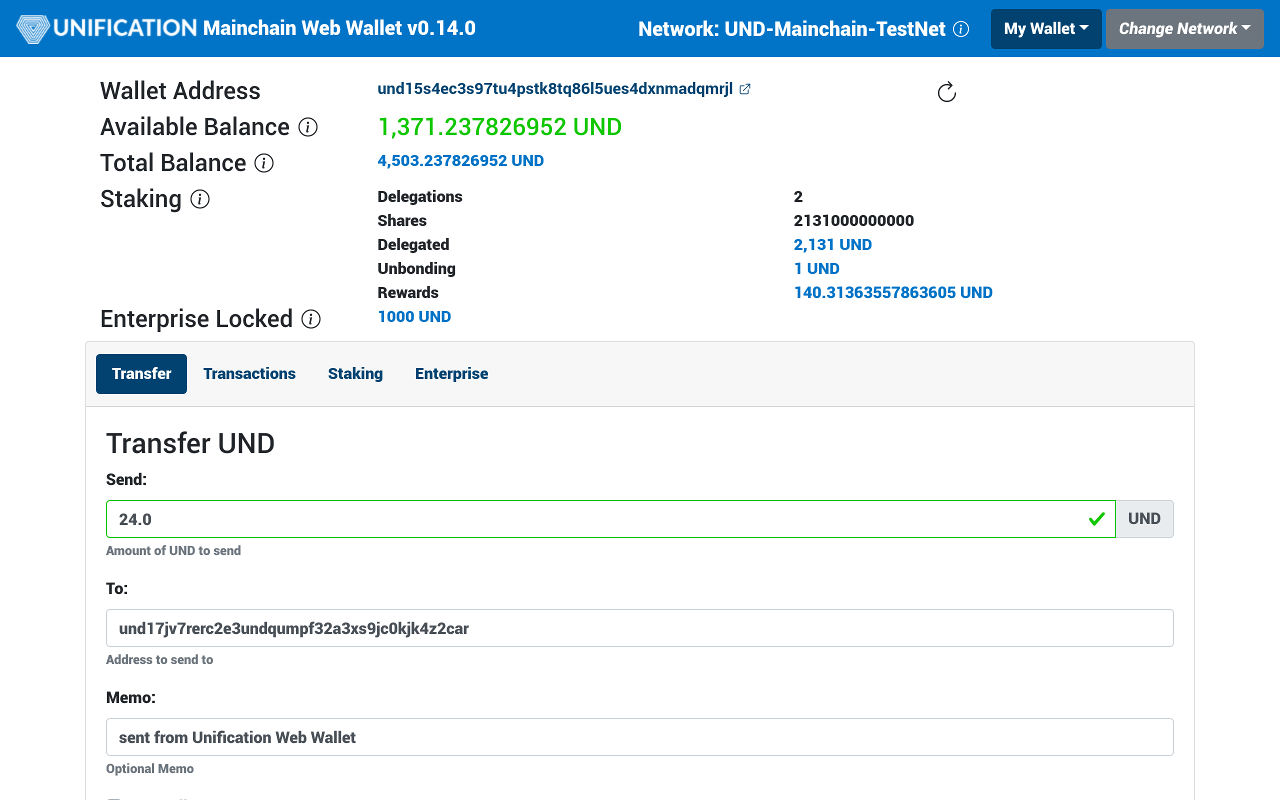Switch to the Transactions tab

point(249,373)
